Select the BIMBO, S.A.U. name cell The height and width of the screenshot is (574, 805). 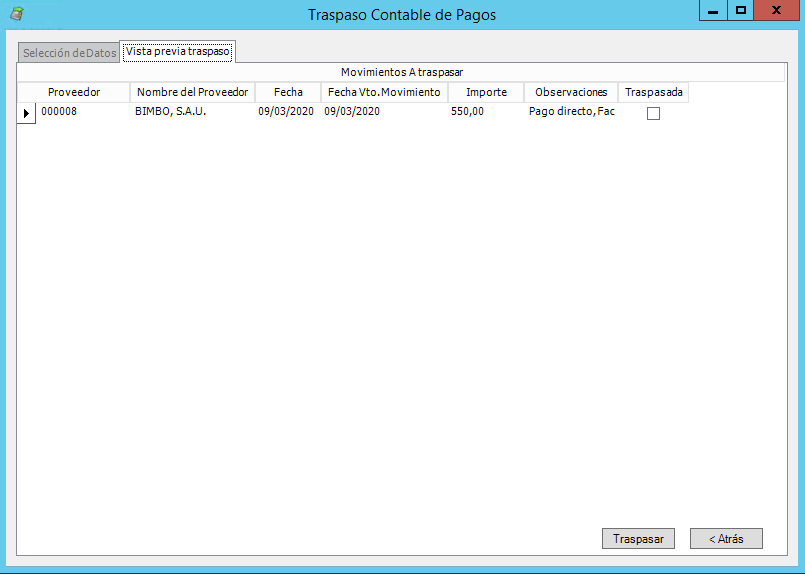coord(193,112)
